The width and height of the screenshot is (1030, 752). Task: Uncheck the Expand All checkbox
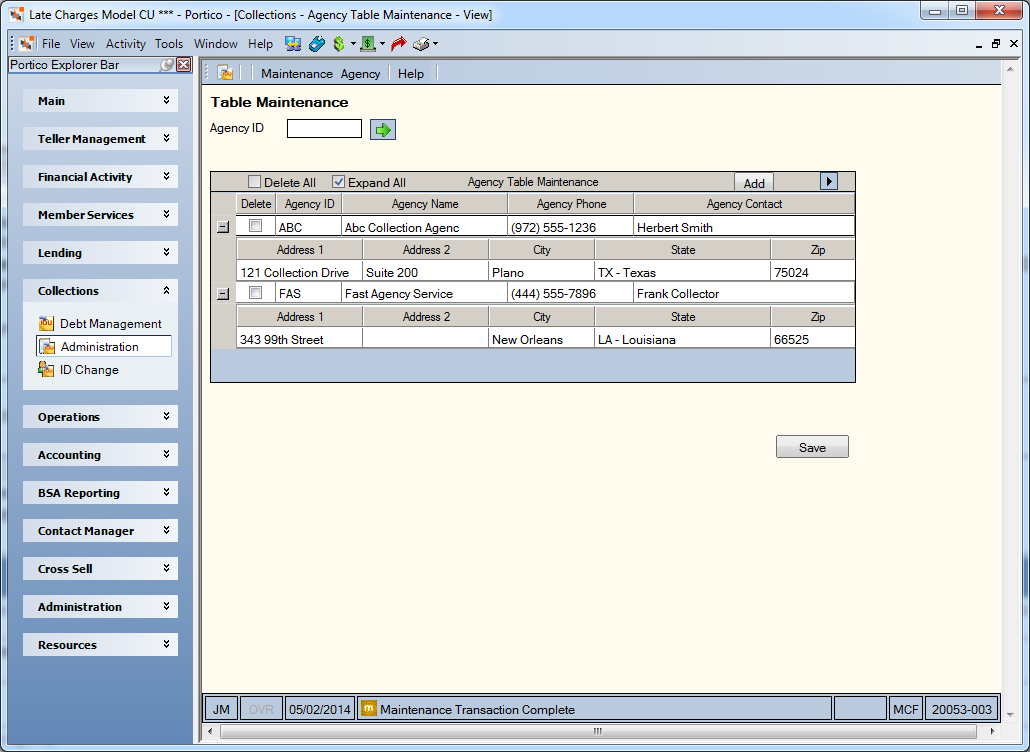pyautogui.click(x=338, y=182)
